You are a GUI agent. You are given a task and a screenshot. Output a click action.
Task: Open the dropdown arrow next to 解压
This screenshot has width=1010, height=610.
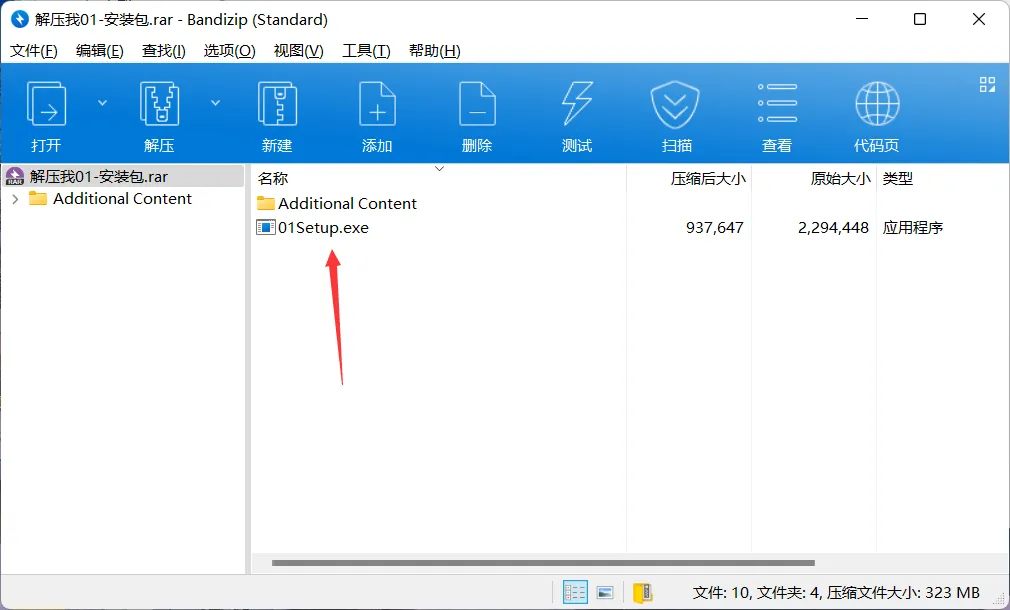click(215, 102)
